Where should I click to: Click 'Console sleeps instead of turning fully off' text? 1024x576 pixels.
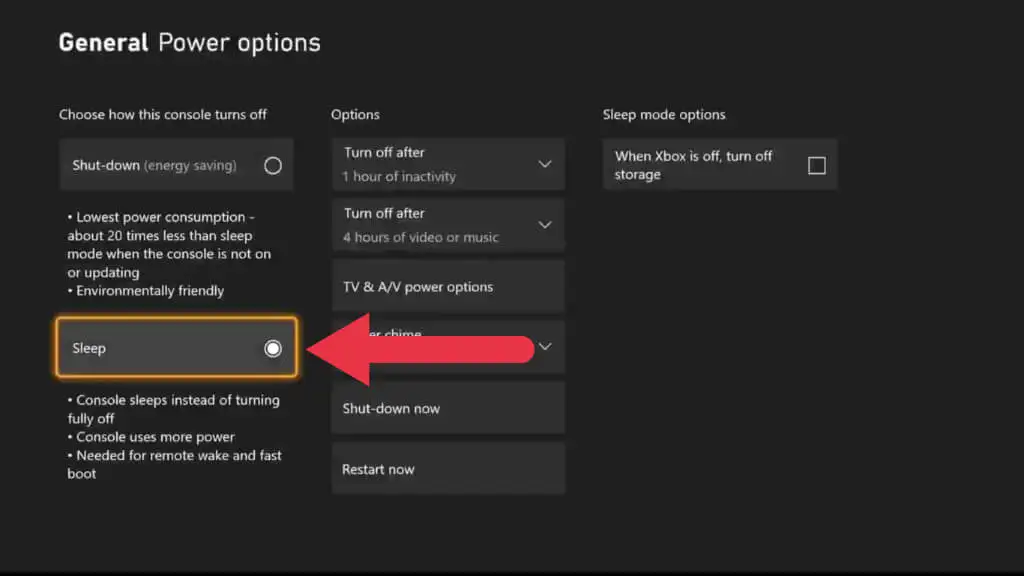pyautogui.click(x=173, y=409)
